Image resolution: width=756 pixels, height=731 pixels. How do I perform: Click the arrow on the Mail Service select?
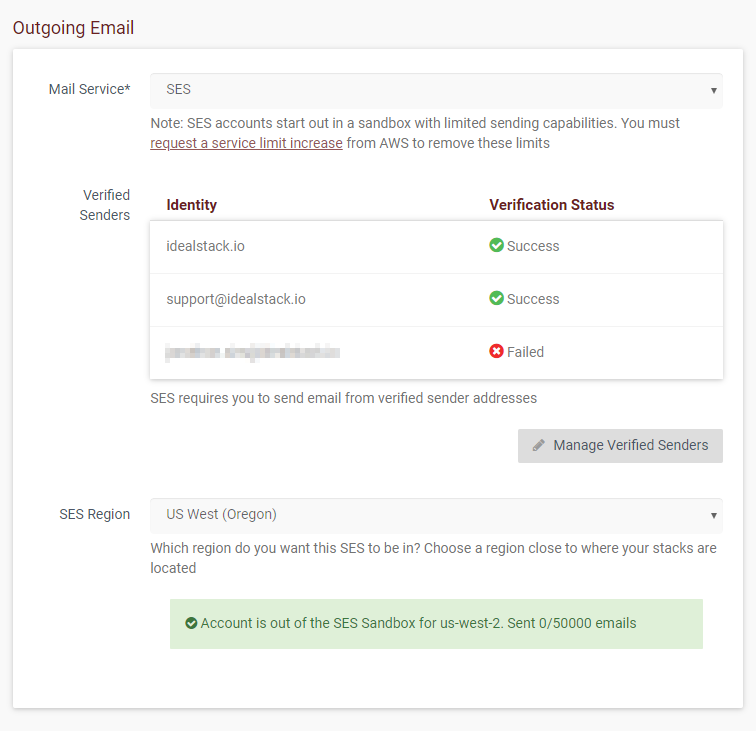(x=713, y=90)
